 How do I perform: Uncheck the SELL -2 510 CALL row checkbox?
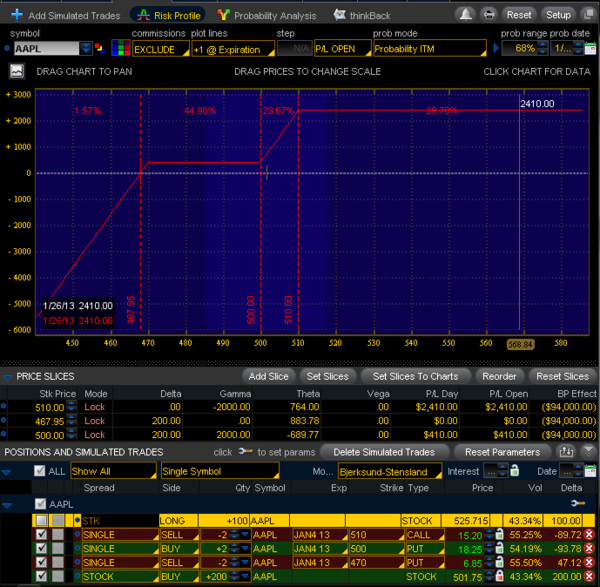(41, 534)
